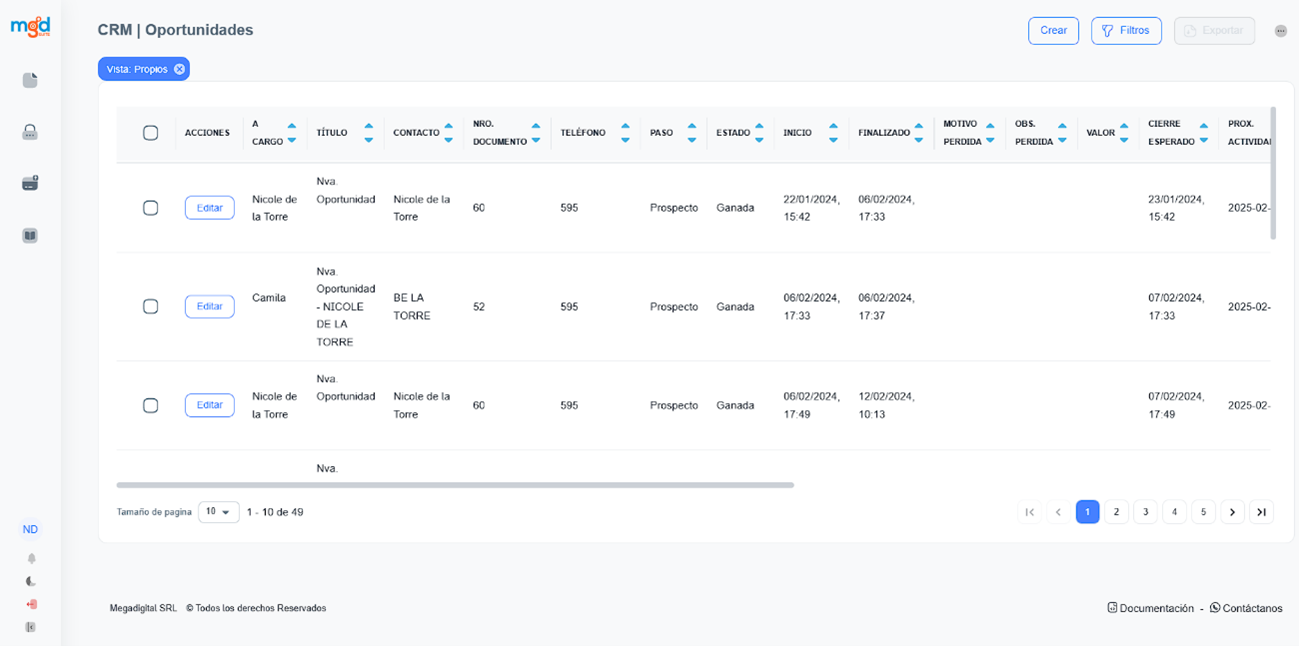Open the page size dropdown showing 10
The height and width of the screenshot is (646, 1299).
[218, 512]
